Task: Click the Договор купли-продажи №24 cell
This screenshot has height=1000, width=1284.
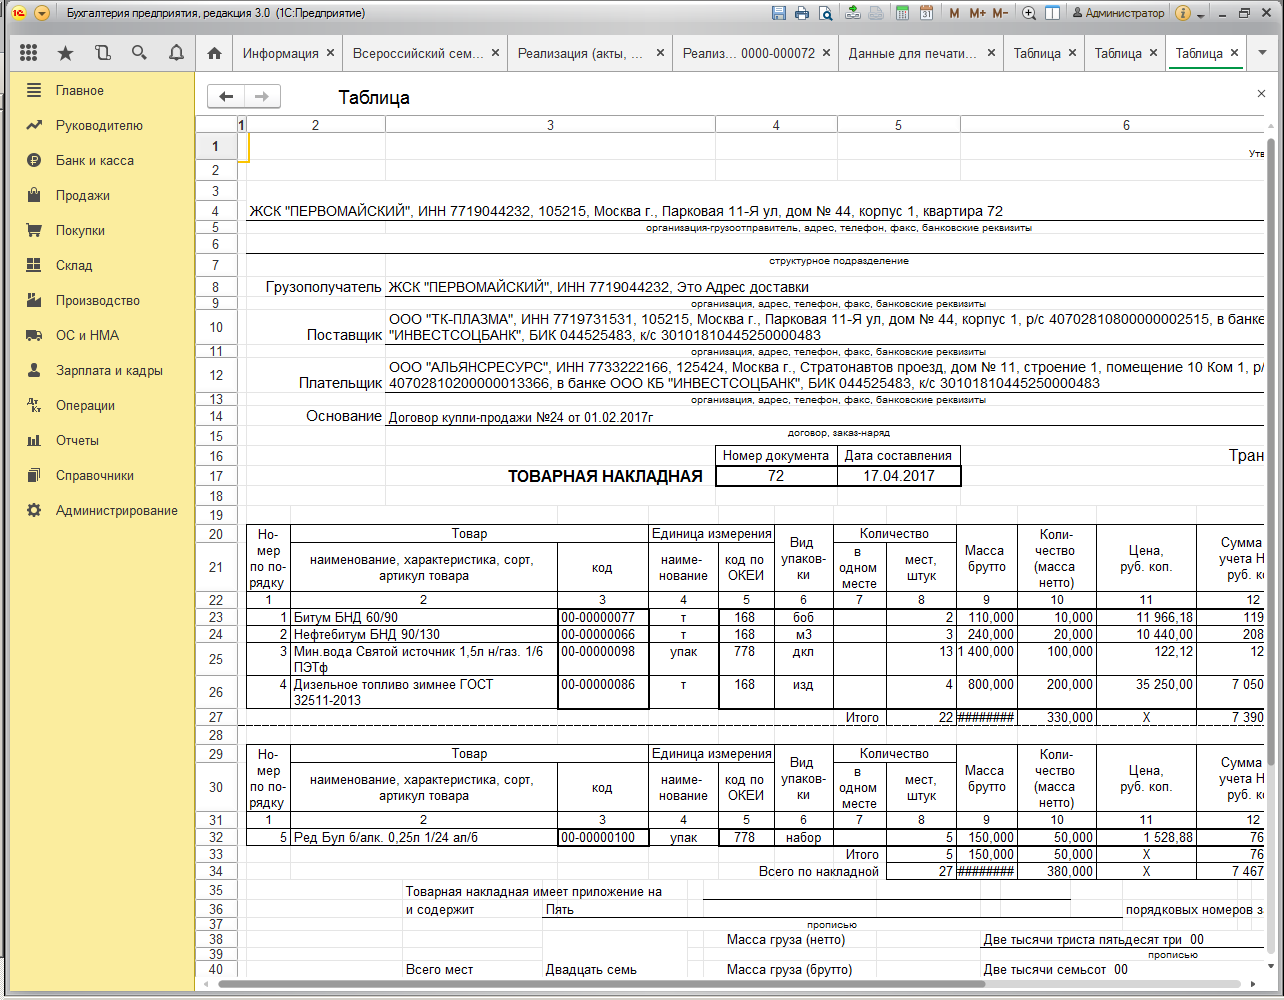Action: [x=520, y=416]
